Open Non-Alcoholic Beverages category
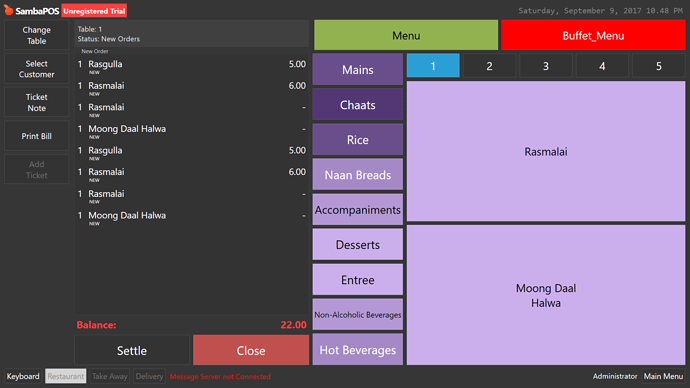Image resolution: width=690 pixels, height=388 pixels. pos(358,315)
